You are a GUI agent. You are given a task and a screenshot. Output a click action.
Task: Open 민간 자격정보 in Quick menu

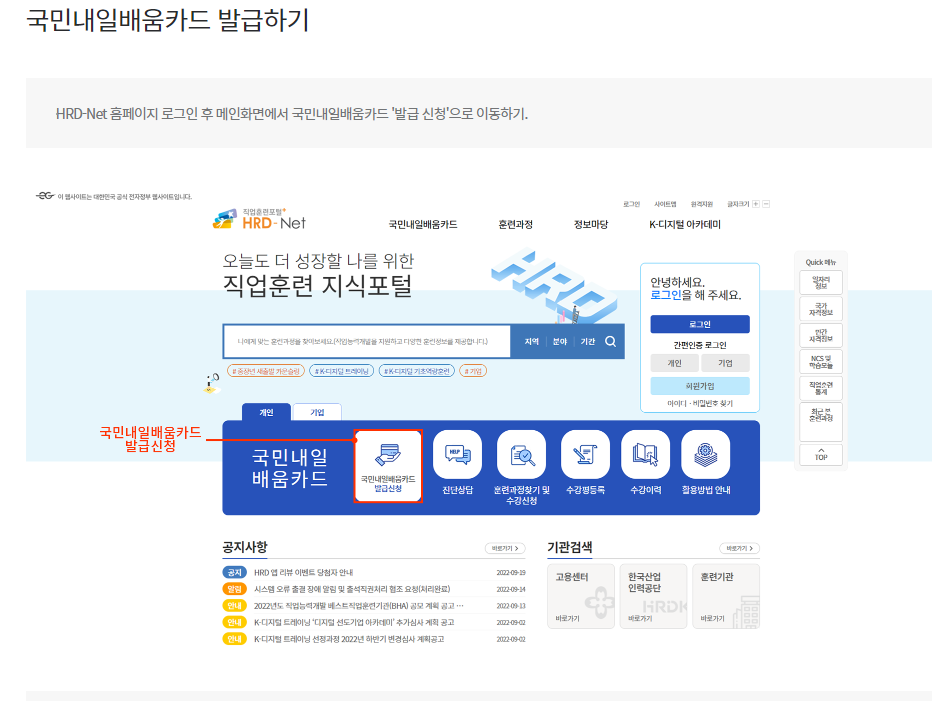tap(821, 335)
